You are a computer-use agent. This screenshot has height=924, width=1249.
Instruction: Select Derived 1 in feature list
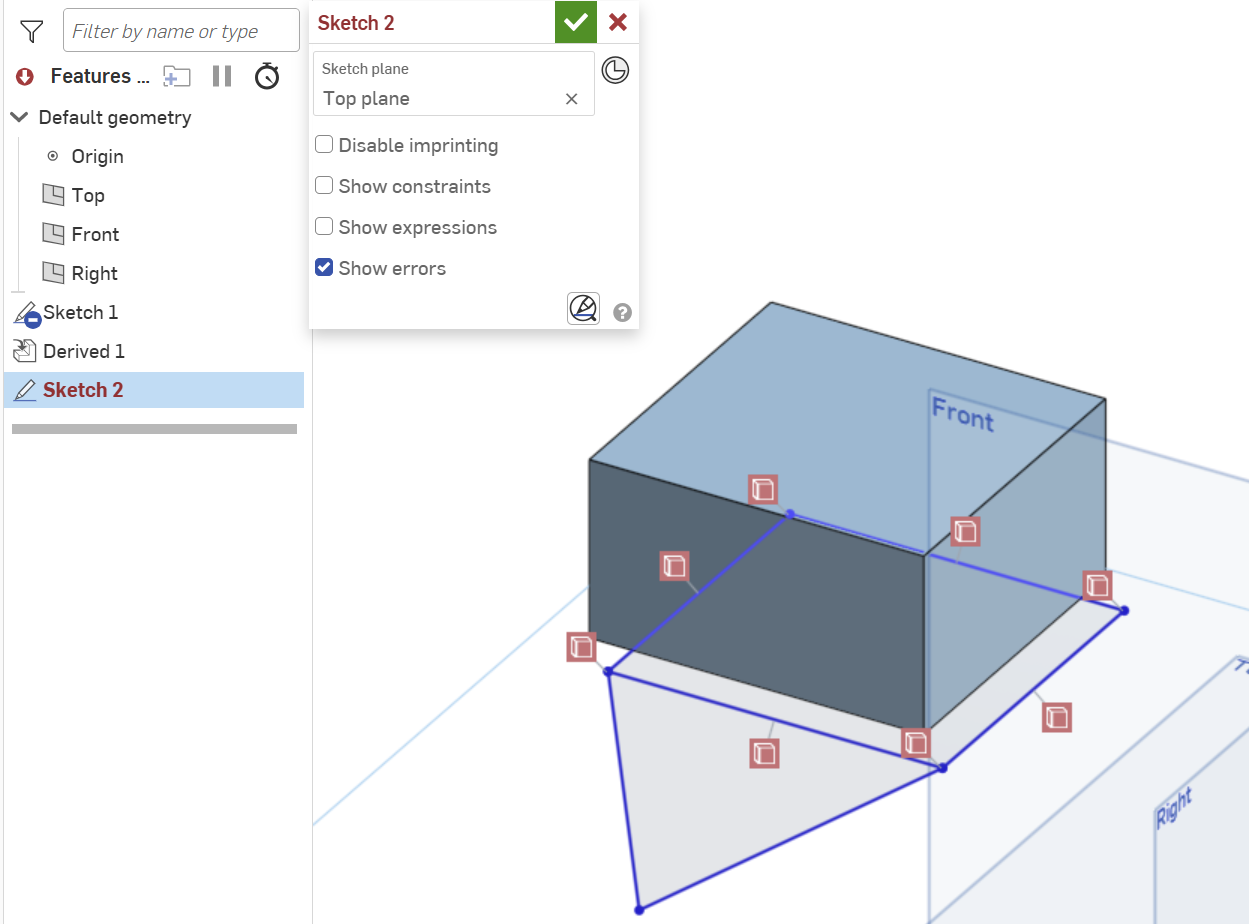click(83, 351)
